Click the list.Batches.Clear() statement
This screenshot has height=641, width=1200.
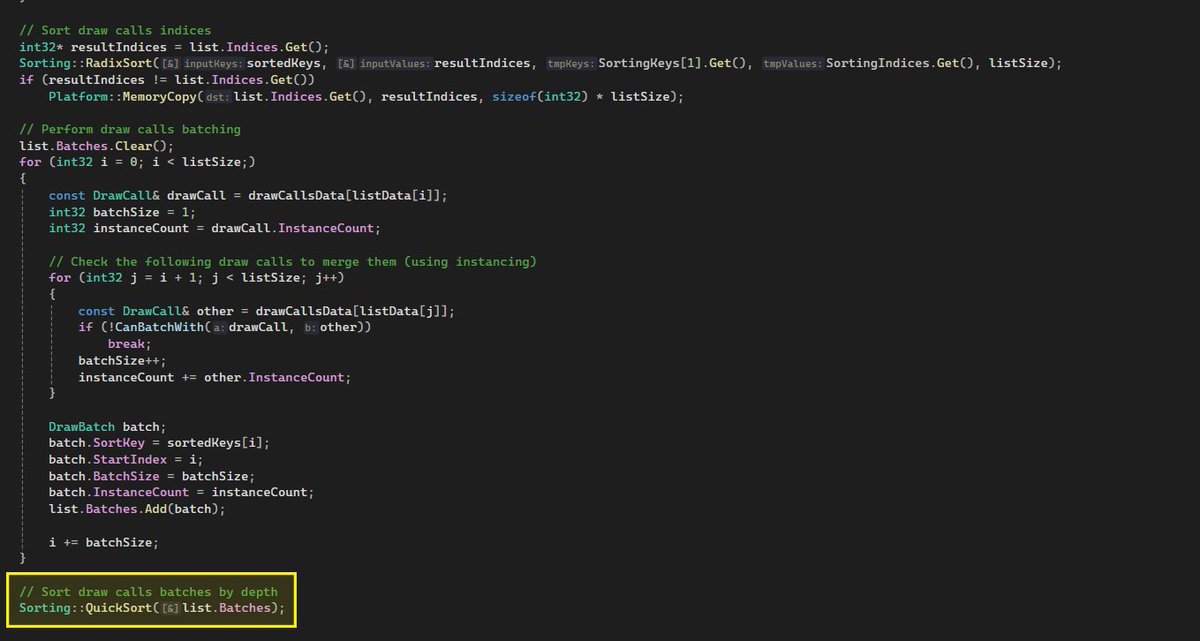coord(96,145)
